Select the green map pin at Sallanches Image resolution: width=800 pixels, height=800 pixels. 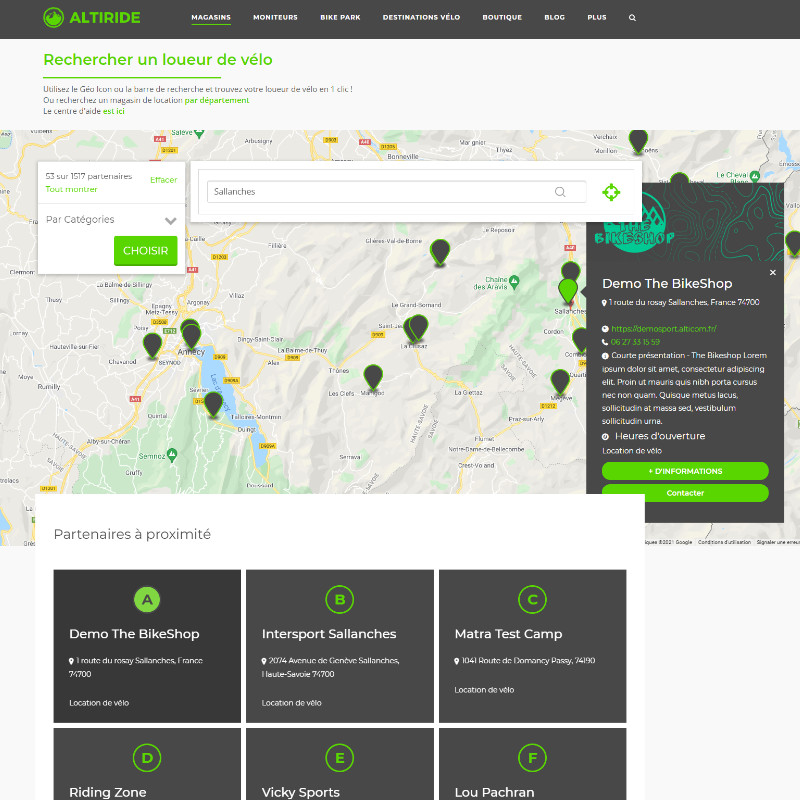568,291
